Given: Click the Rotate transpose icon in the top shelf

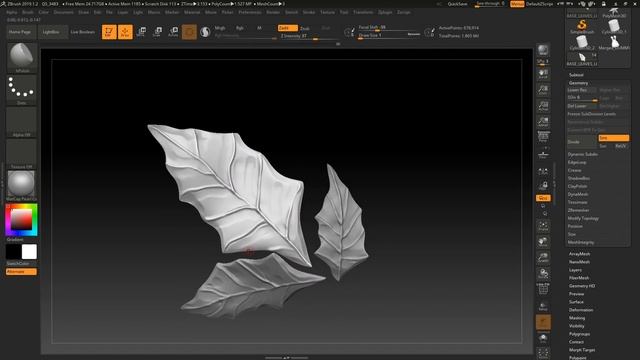Looking at the screenshot, I should pyautogui.click(x=173, y=32).
